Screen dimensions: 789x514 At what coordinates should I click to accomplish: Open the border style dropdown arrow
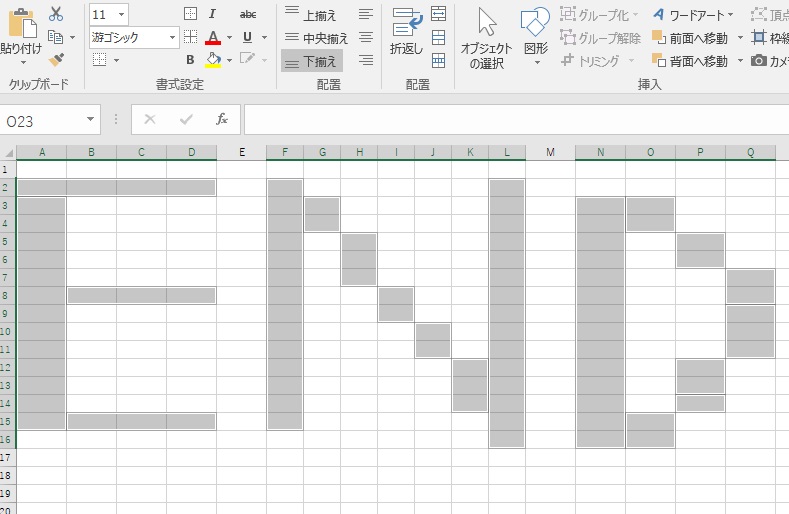click(x=116, y=60)
